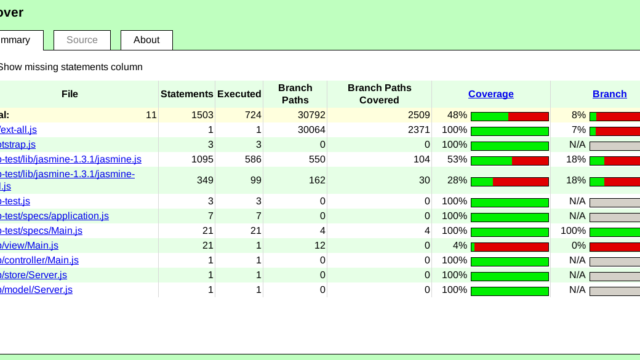This screenshot has width=640, height=360.
Task: Open the view/Main.js file link
Action: (x=29, y=245)
